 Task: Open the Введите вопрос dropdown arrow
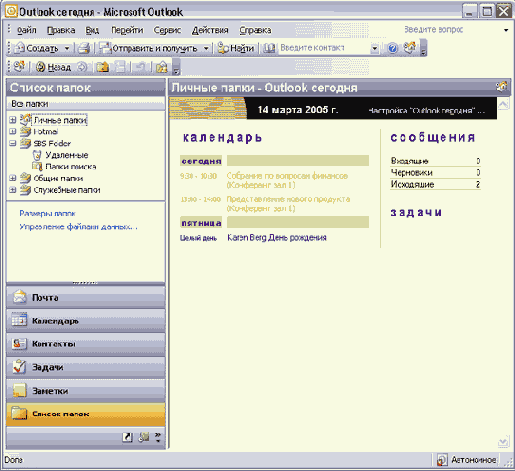[506, 30]
